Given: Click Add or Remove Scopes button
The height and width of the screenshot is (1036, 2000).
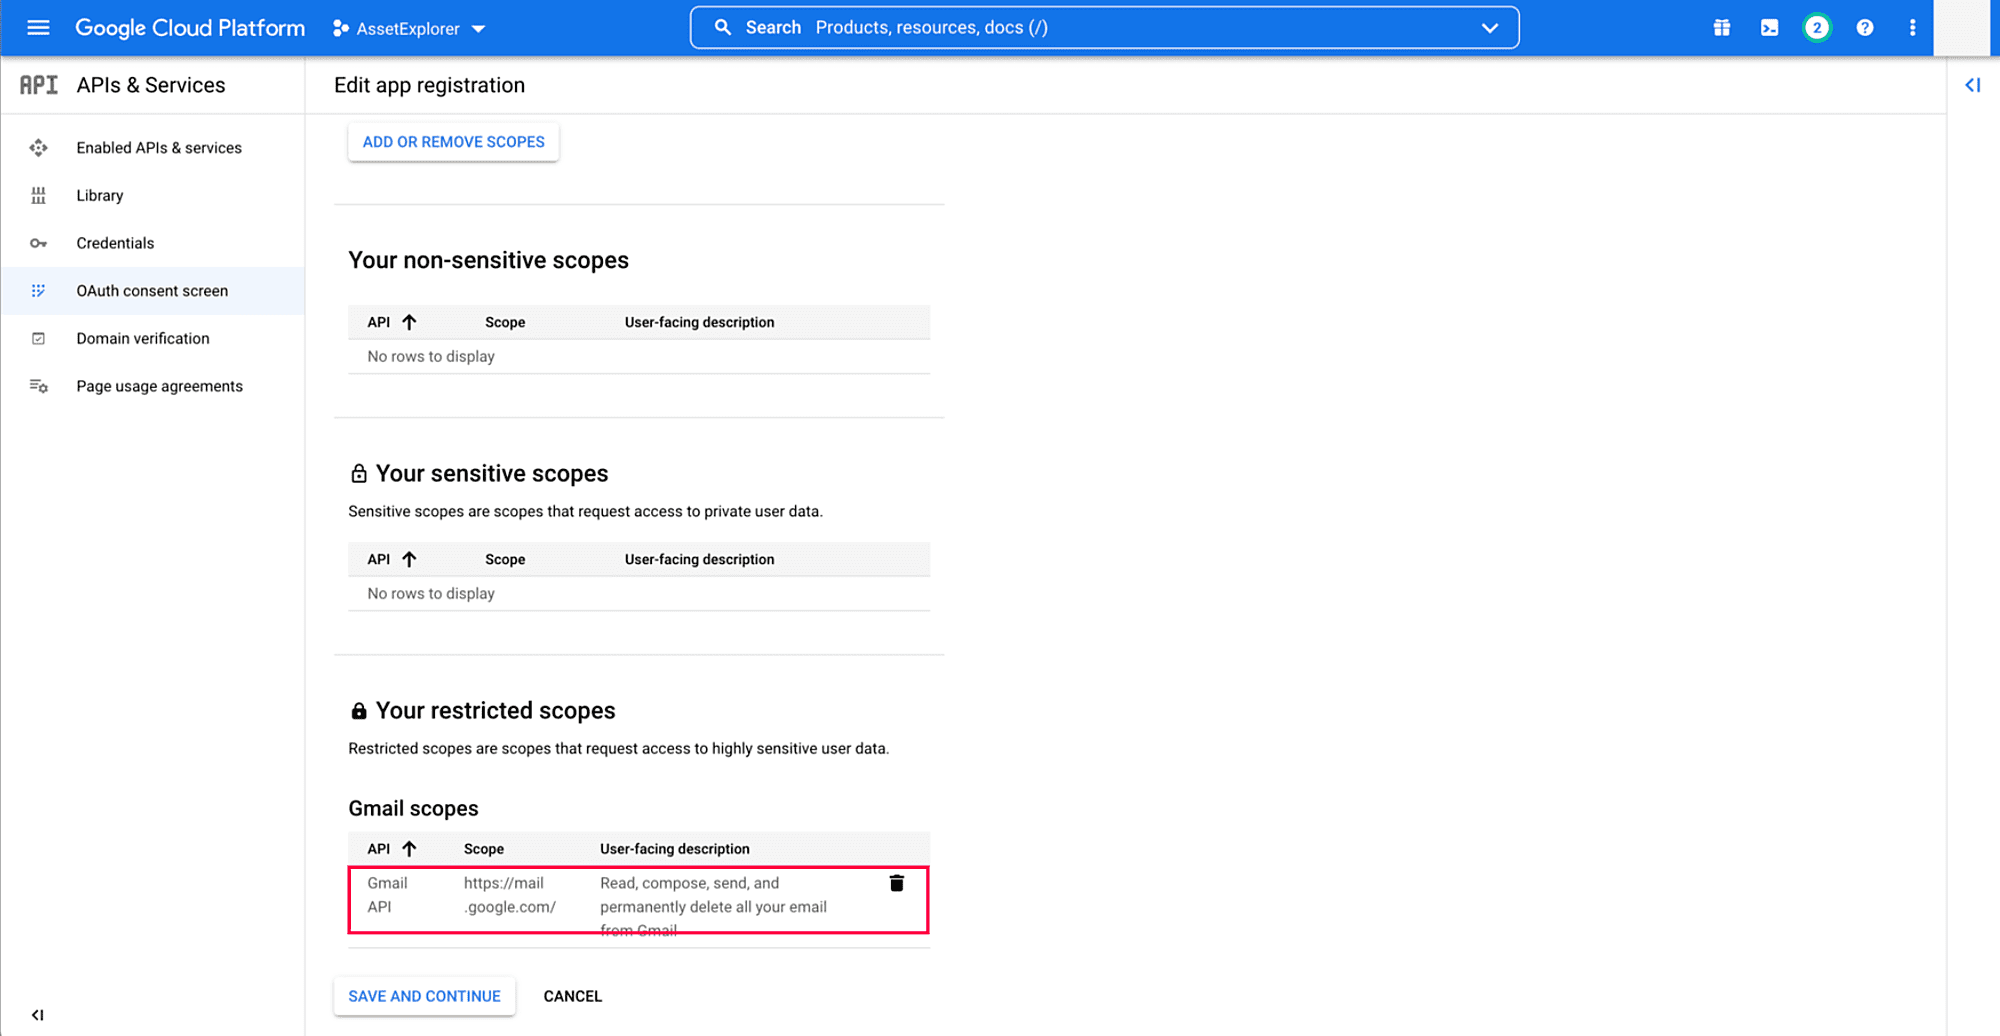Looking at the screenshot, I should pos(453,142).
